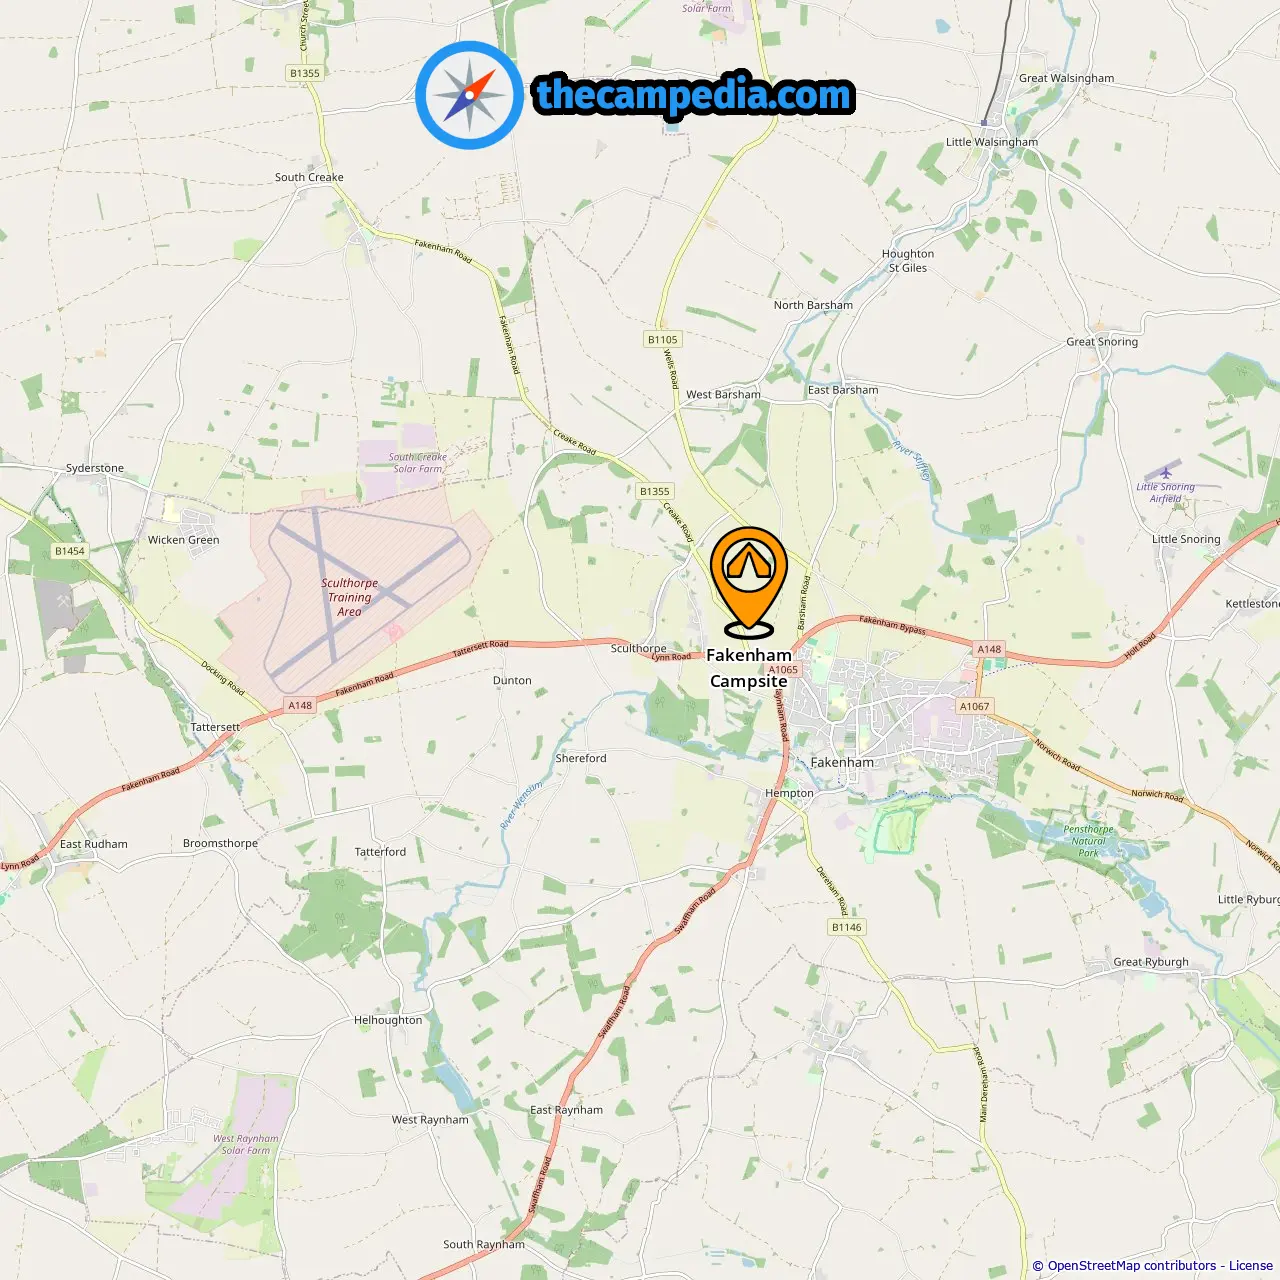Click the B1454 road shield

coord(70,551)
